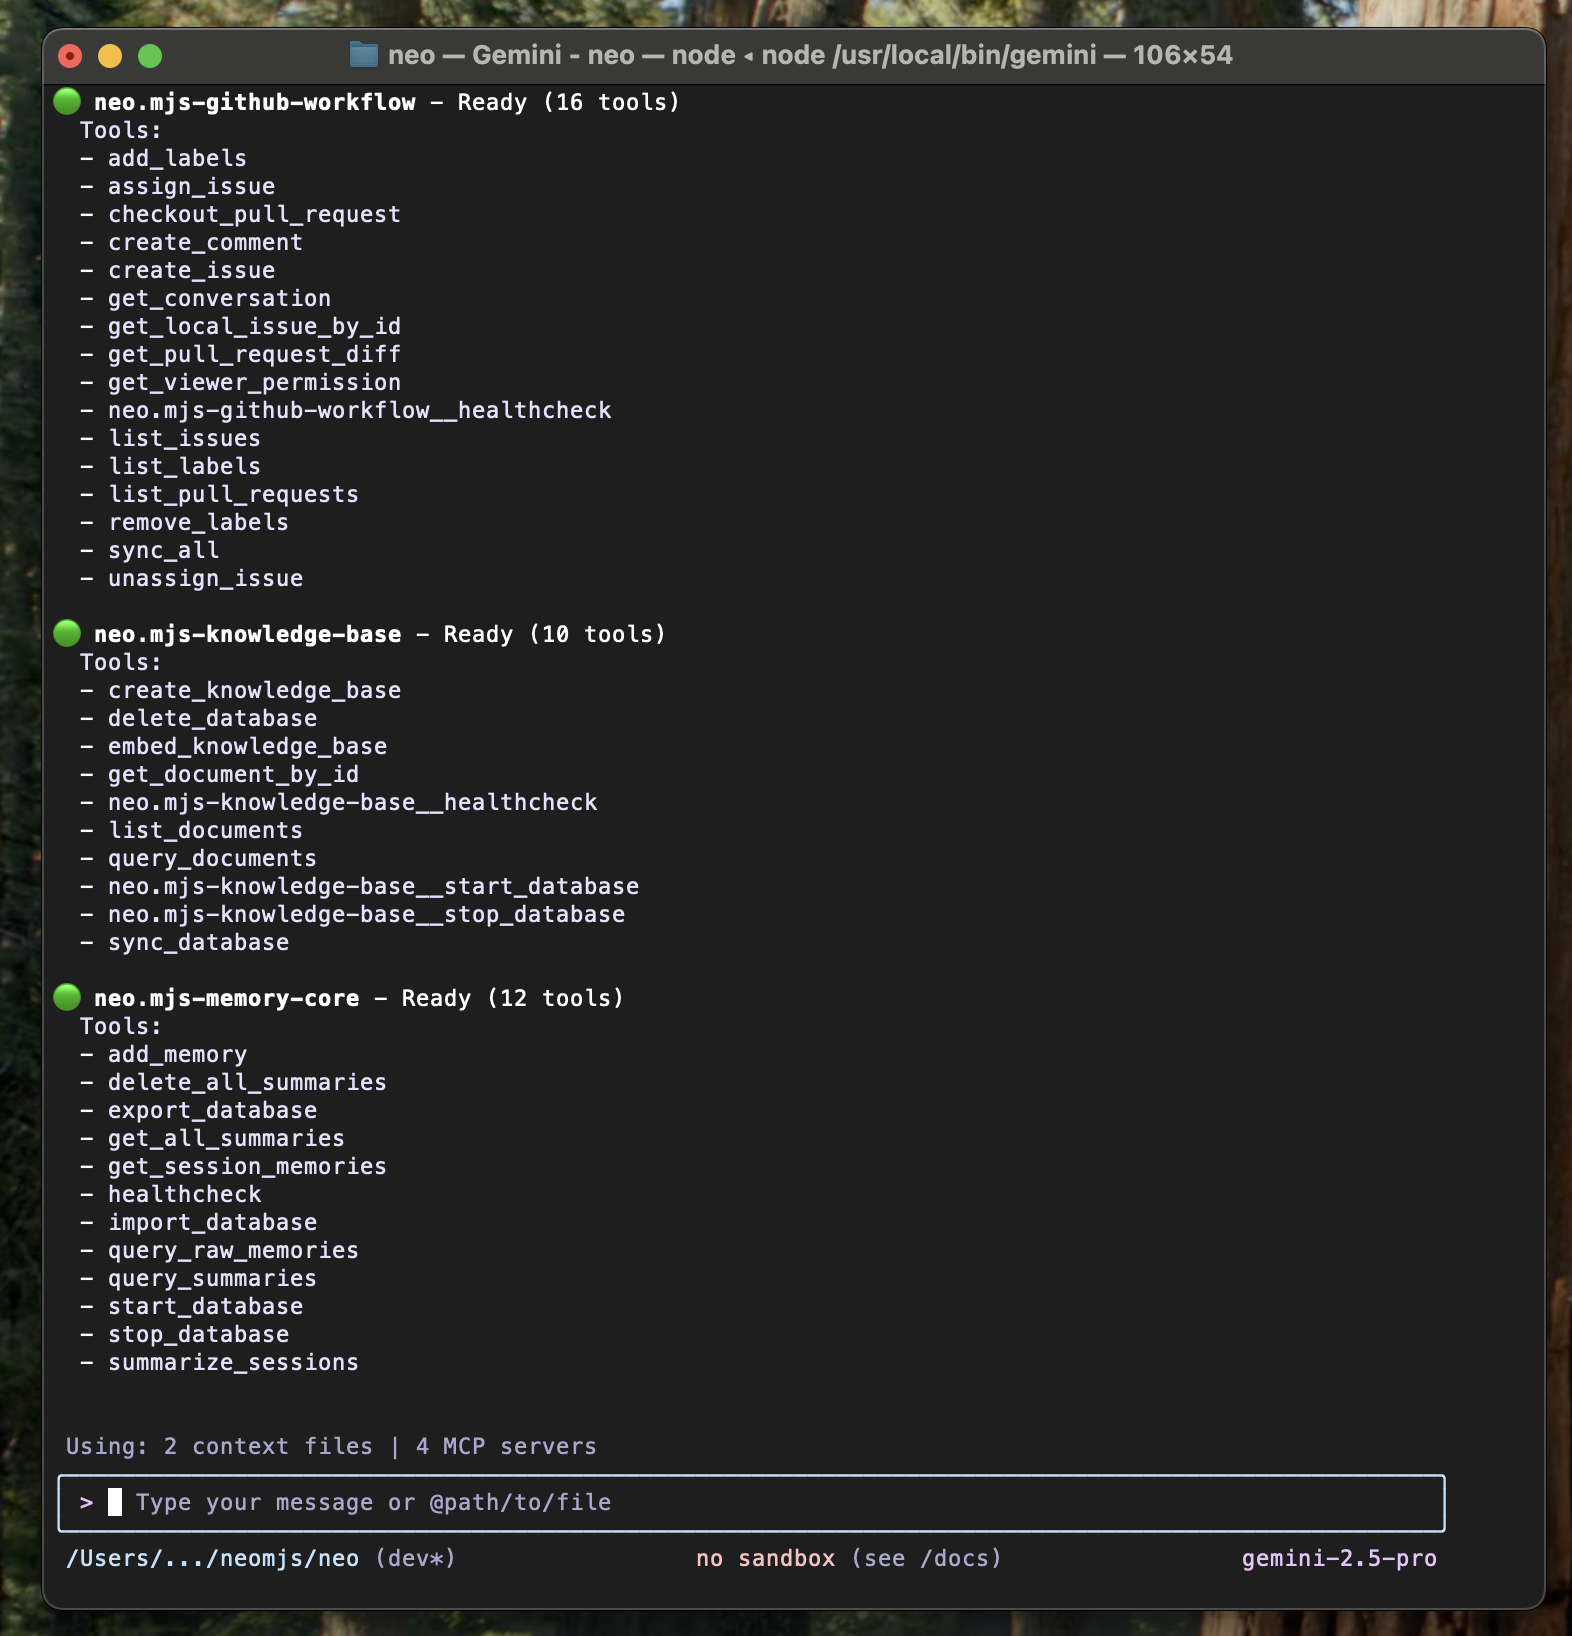Click 'neo.mjs-memory-core' server heading
This screenshot has height=1636, width=1572.
[226, 998]
